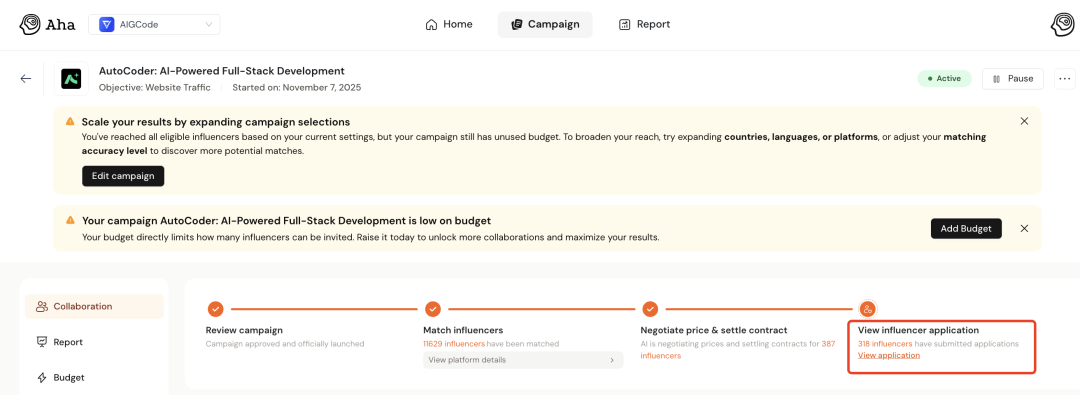Screen dimensions: 1080x395
Task: Click the View influencer application step icon
Action: pyautogui.click(x=868, y=309)
